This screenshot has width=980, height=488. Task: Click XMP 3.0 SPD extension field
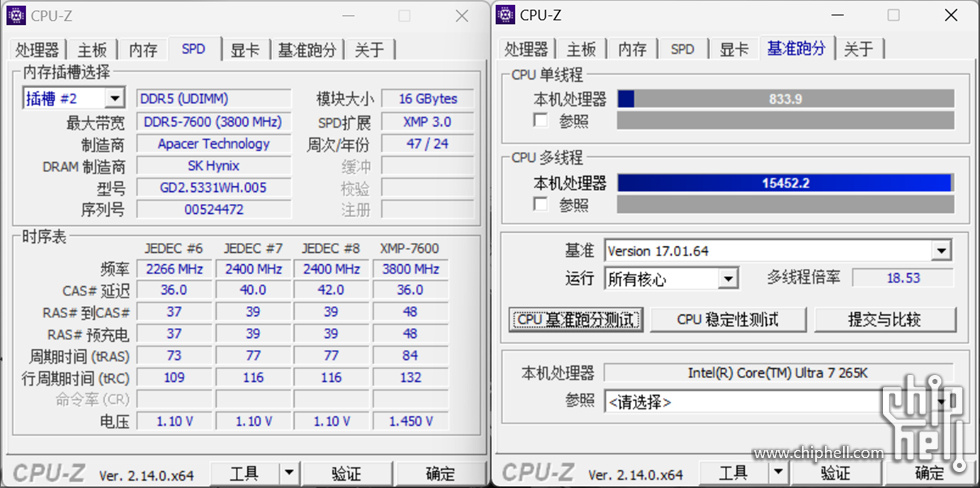click(x=428, y=122)
